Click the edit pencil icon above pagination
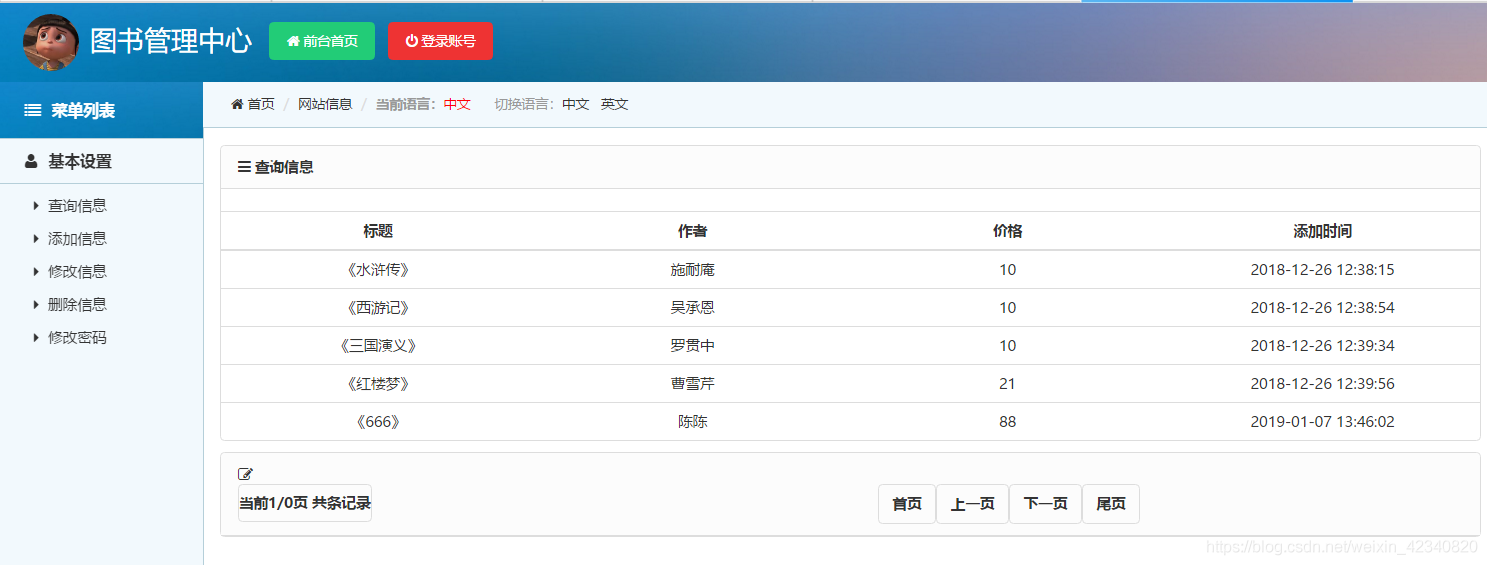This screenshot has height=565, width=1487. [246, 474]
